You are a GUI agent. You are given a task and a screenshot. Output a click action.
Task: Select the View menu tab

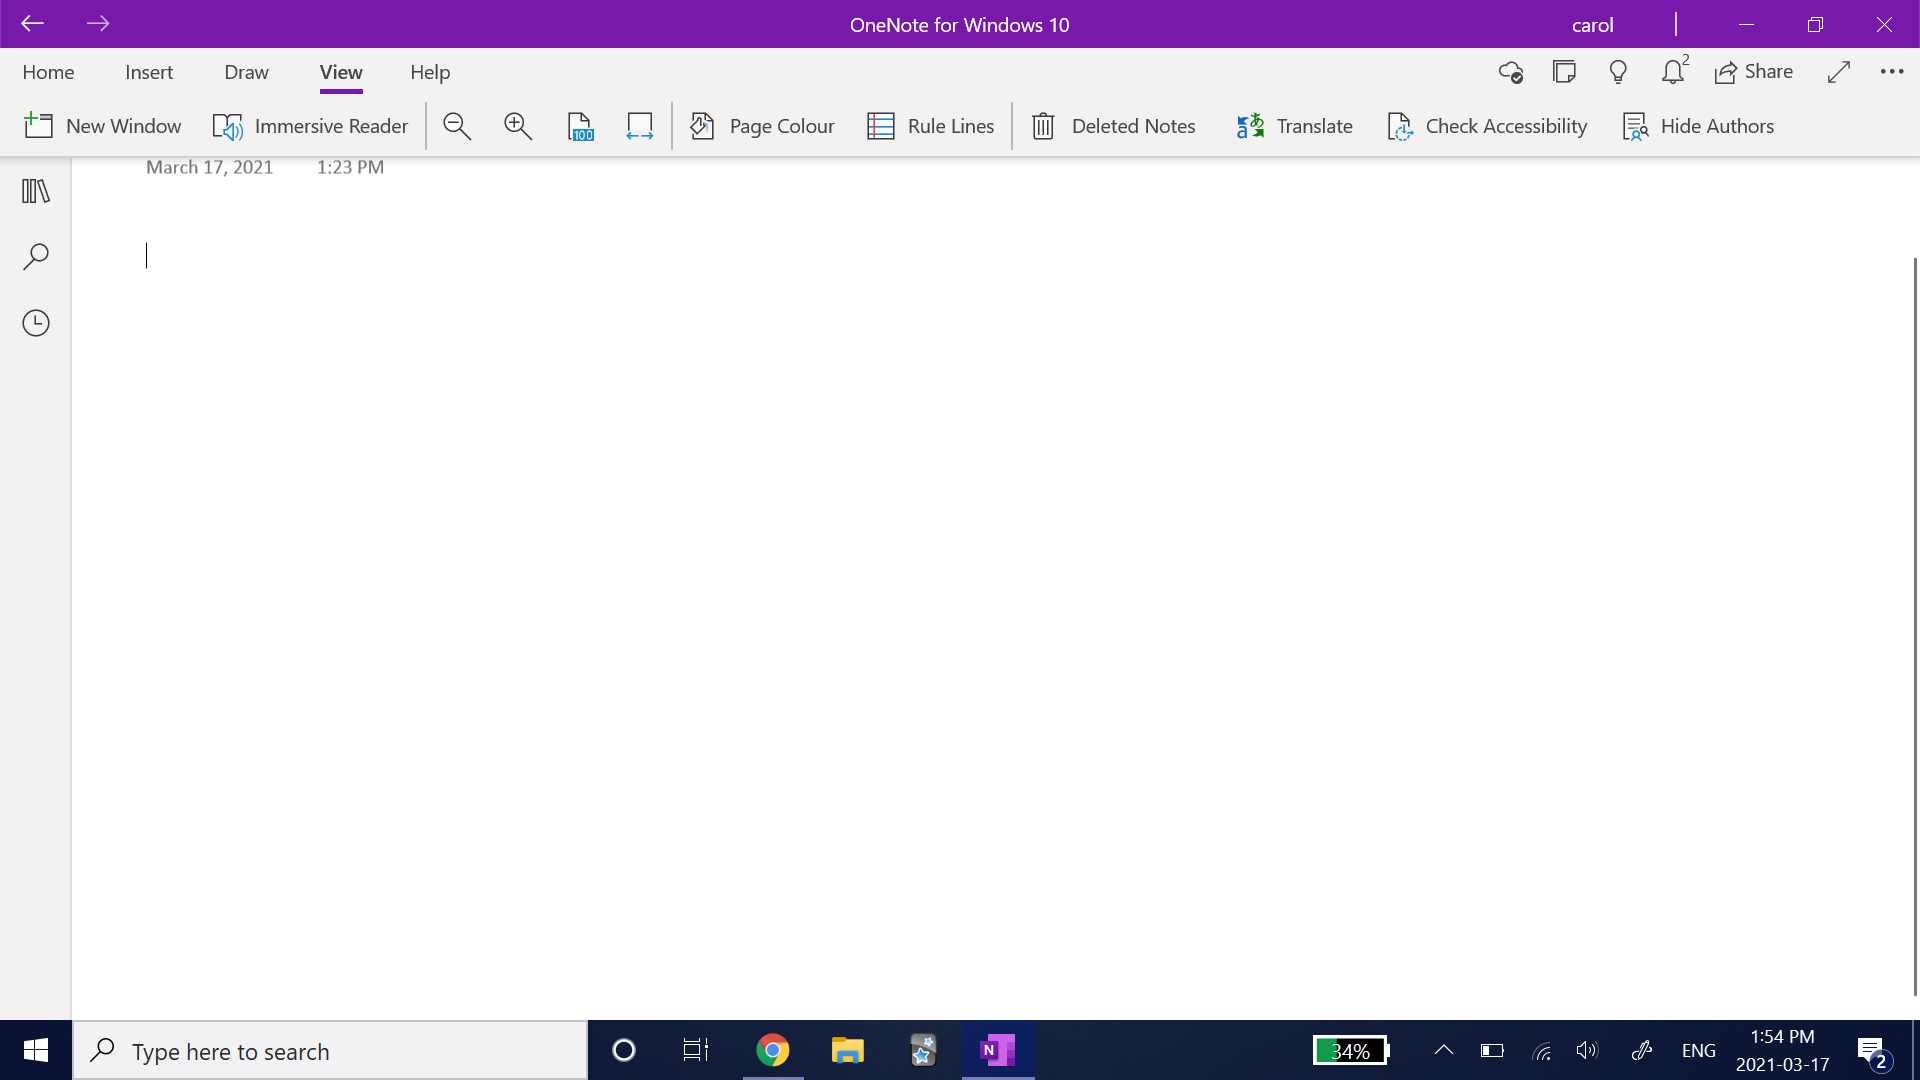pos(342,73)
